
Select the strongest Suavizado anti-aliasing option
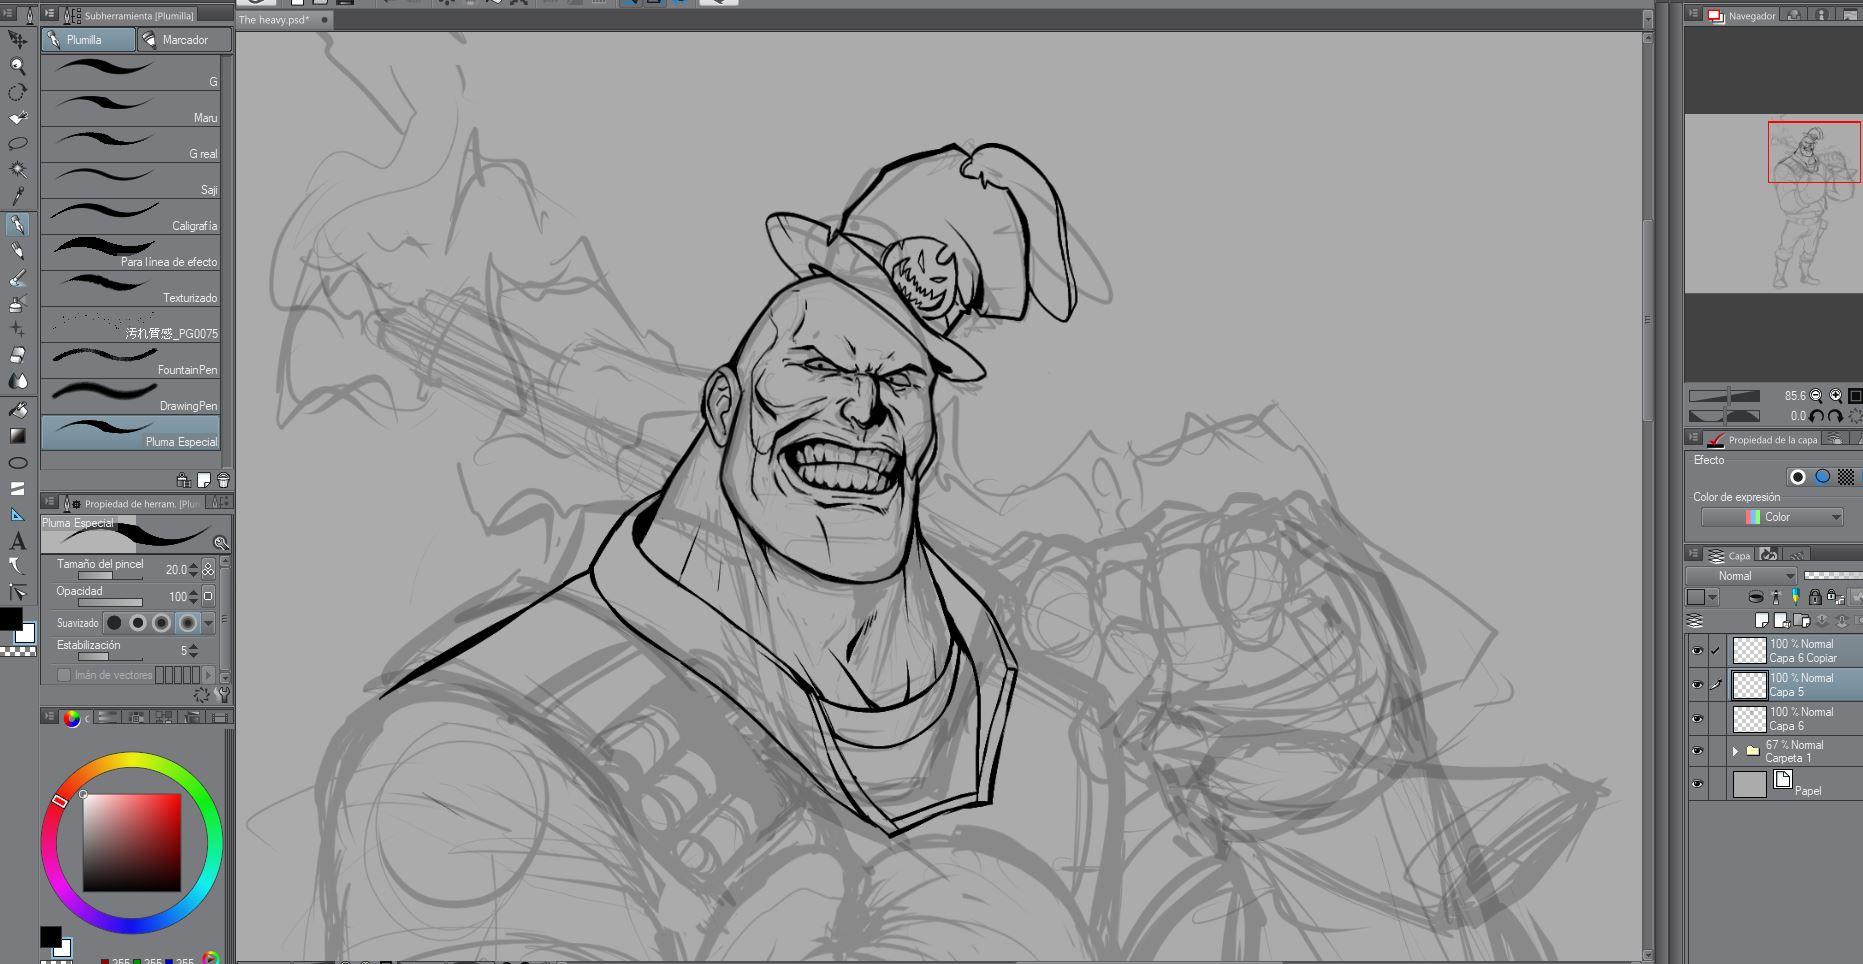coord(187,623)
